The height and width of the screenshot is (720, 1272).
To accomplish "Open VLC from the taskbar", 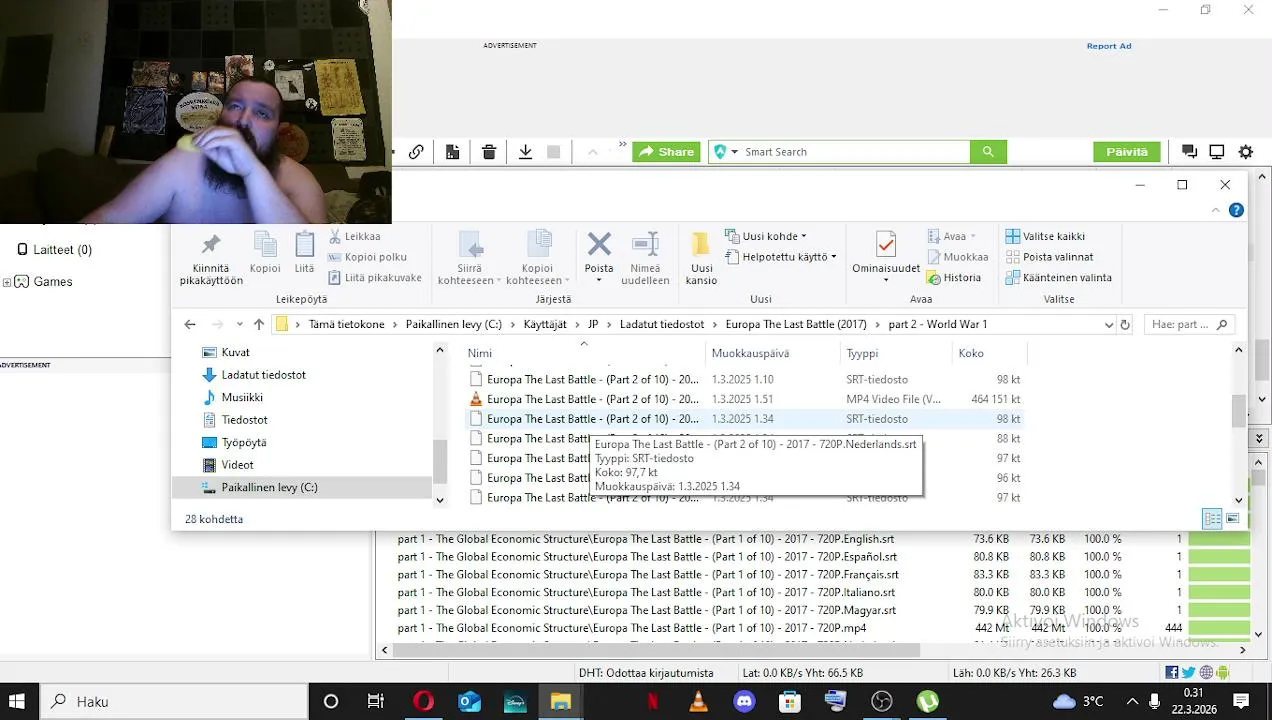I will (699, 701).
